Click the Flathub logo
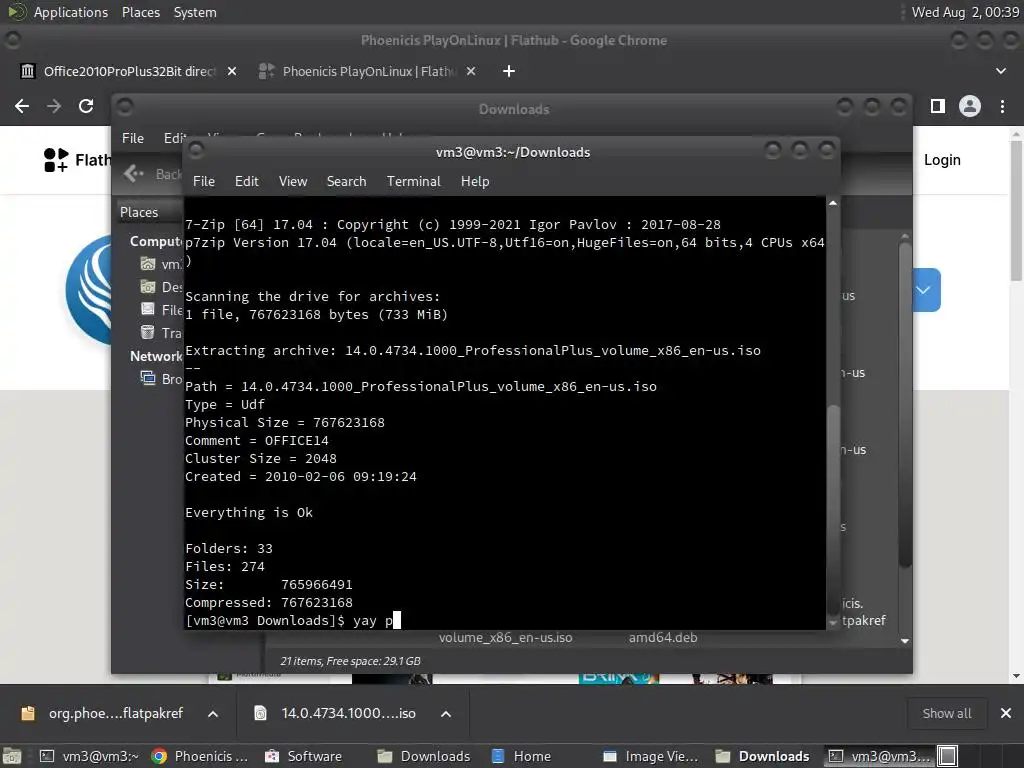 76,160
